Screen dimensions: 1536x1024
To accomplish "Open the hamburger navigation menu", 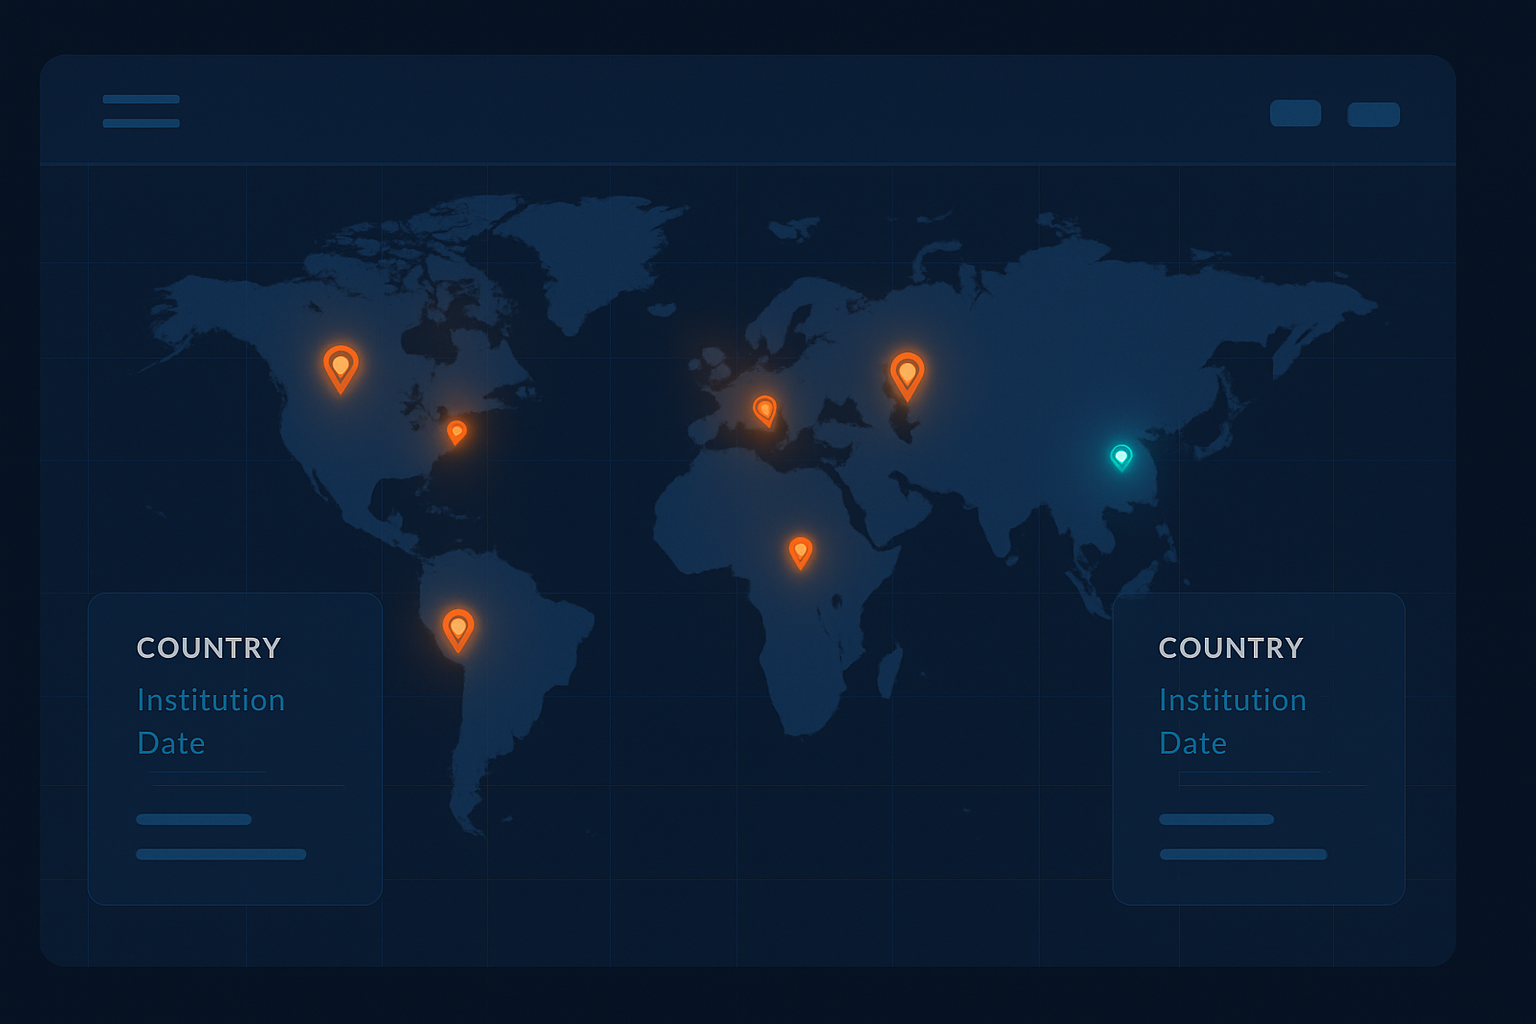I will pyautogui.click(x=140, y=112).
